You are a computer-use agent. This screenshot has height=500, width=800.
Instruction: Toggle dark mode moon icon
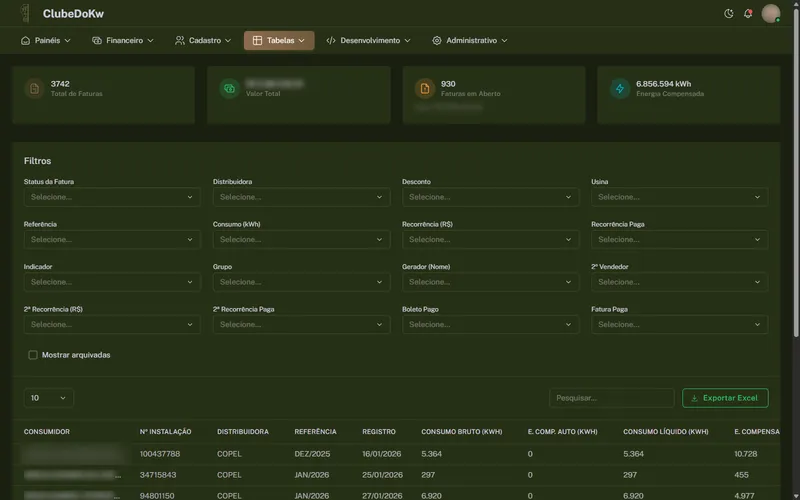tap(729, 14)
